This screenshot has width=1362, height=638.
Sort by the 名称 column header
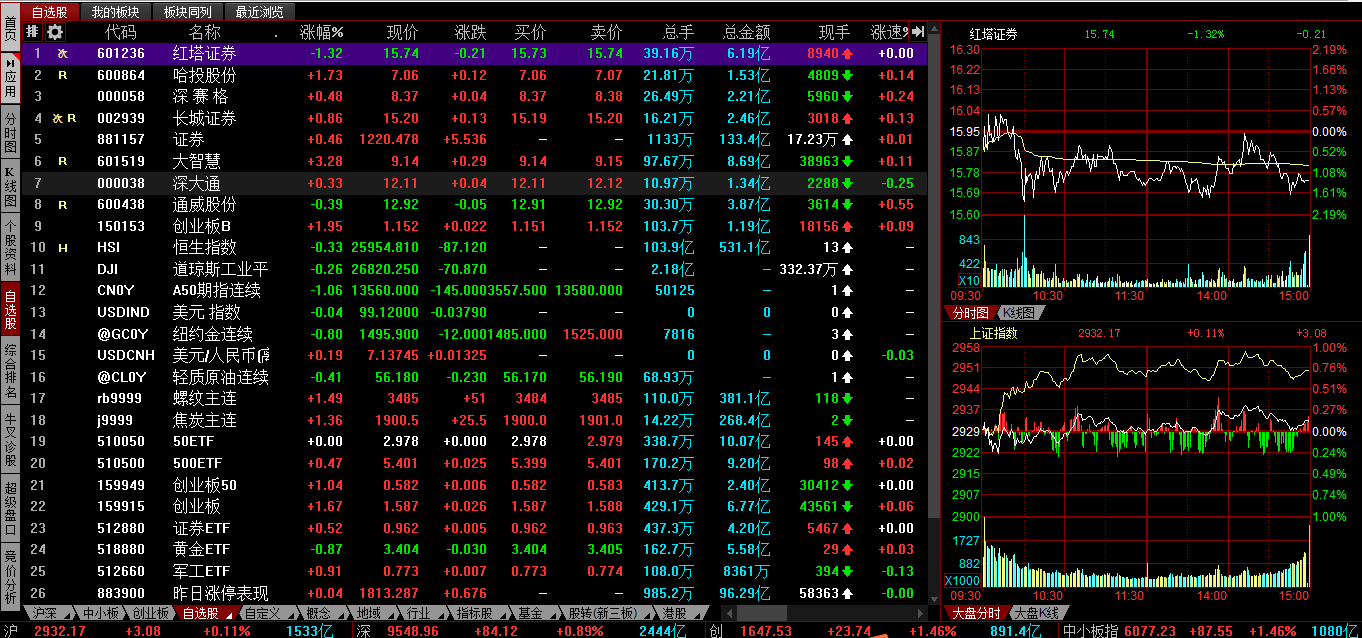tap(204, 32)
